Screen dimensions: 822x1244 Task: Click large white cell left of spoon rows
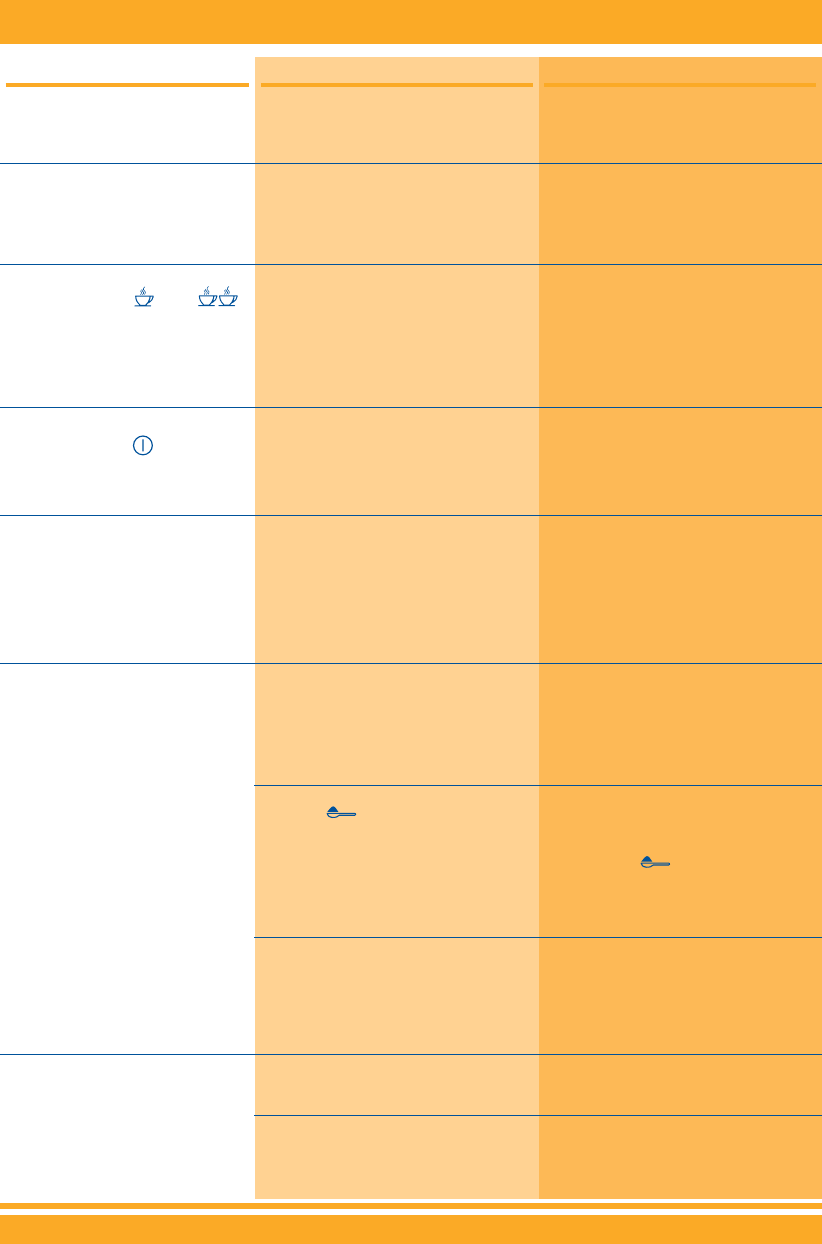pos(126,858)
